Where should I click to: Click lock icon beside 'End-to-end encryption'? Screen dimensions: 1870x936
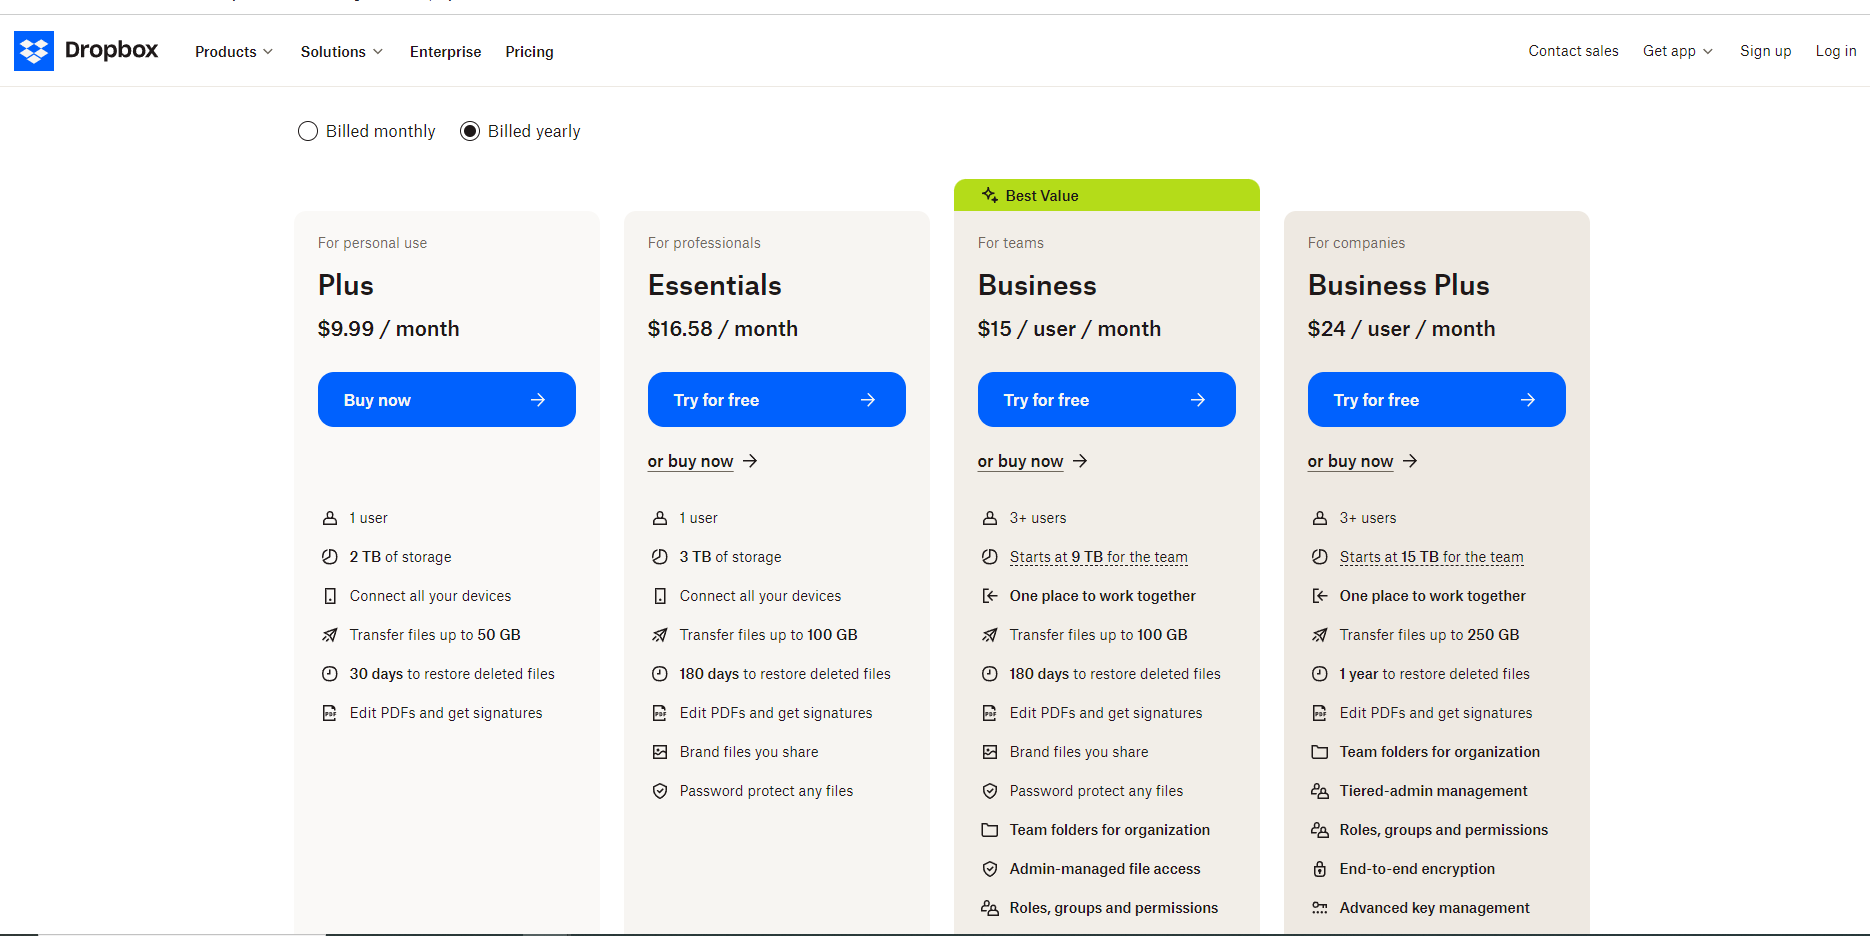pos(1320,869)
